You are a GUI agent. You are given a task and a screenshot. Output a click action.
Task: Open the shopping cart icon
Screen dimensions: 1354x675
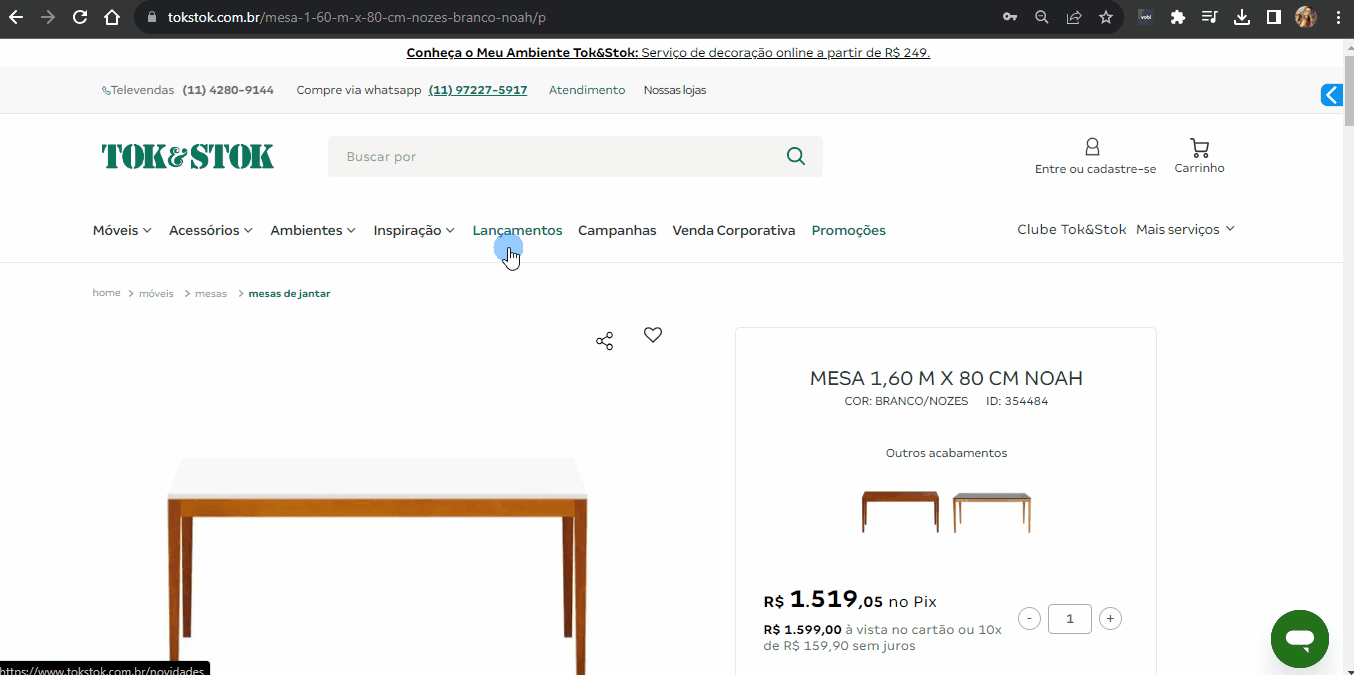[x=1200, y=147]
